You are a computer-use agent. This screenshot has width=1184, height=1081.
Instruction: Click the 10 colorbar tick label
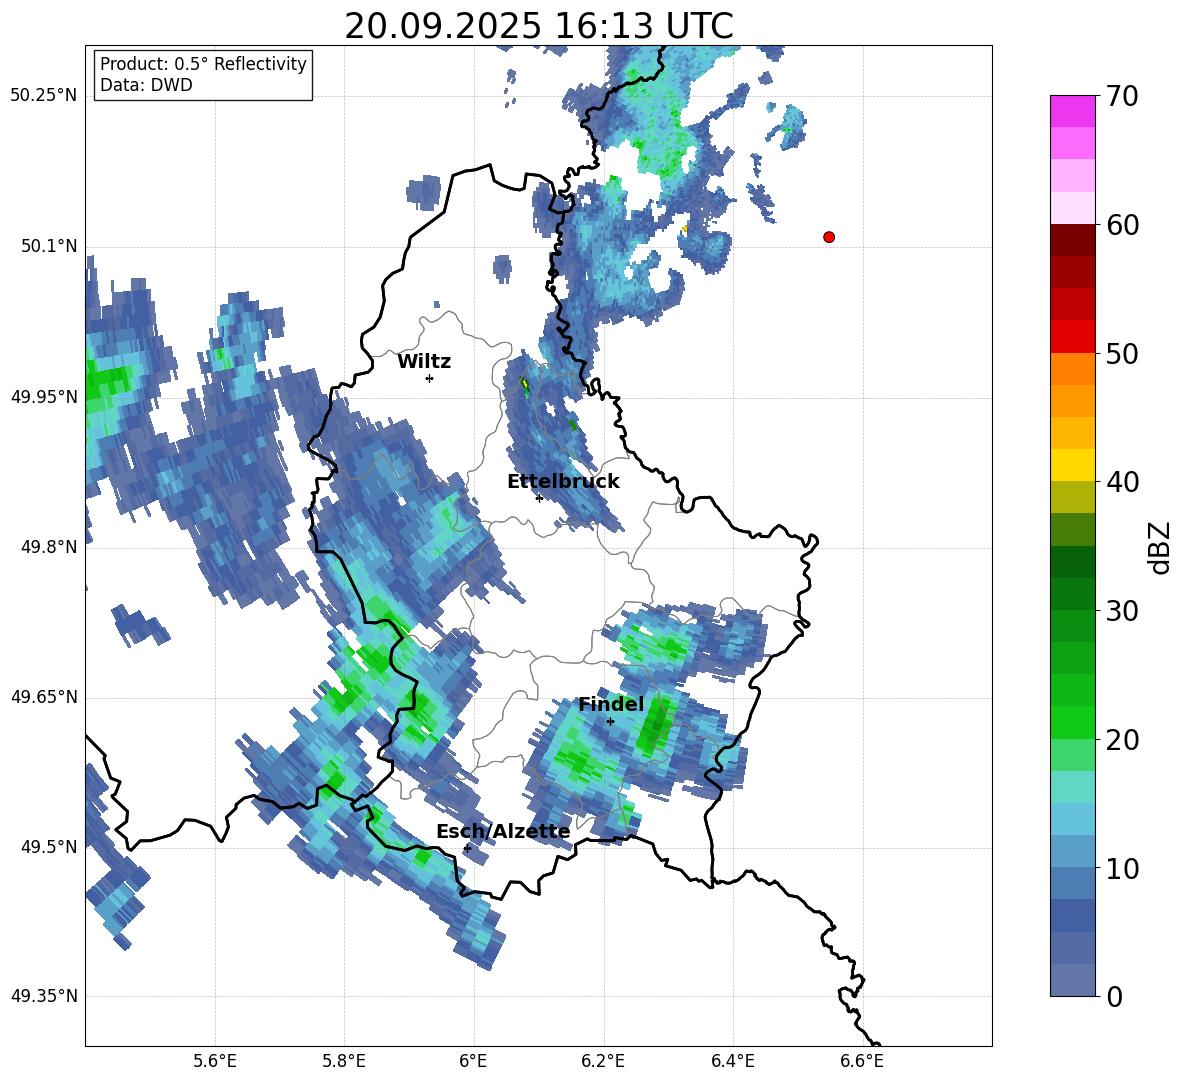pos(1122,868)
